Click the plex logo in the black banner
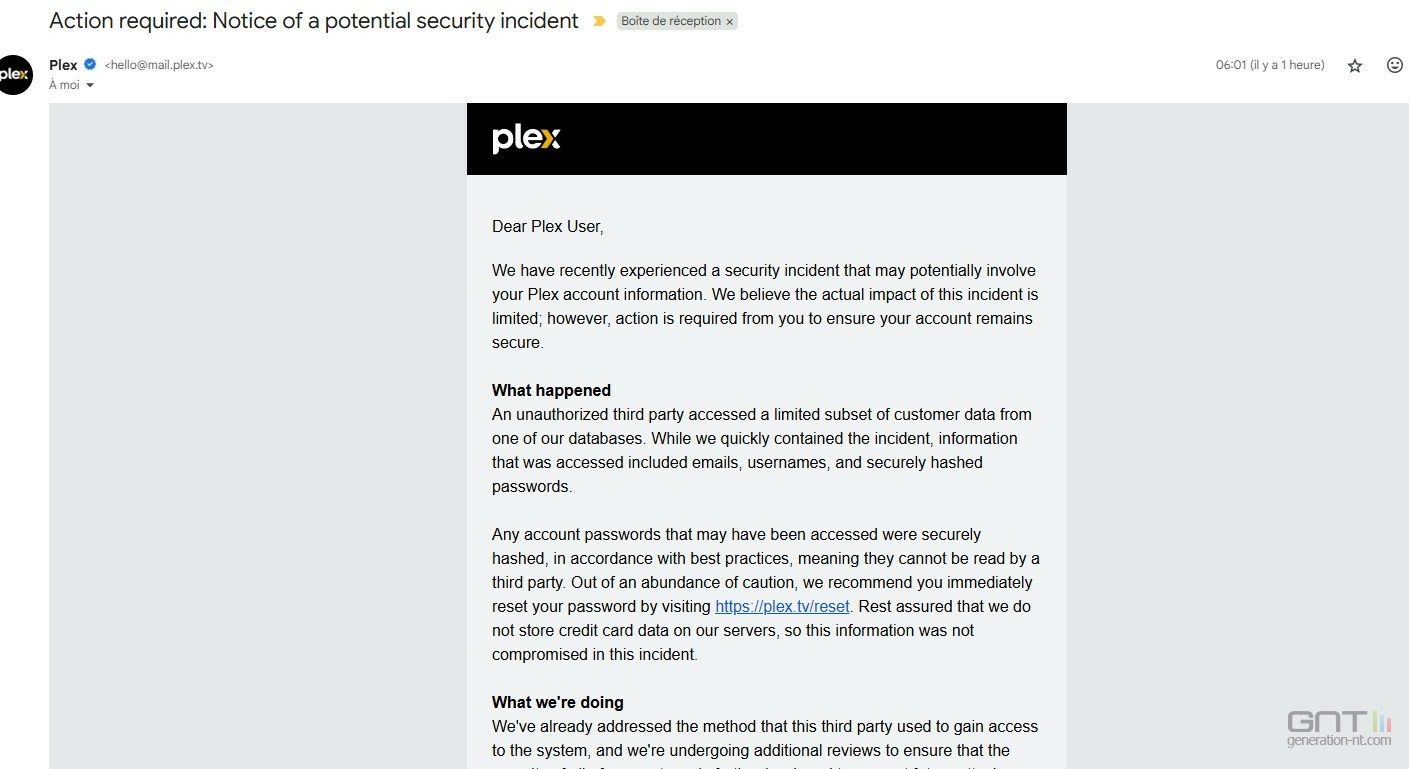Image resolution: width=1409 pixels, height=769 pixels. click(526, 139)
